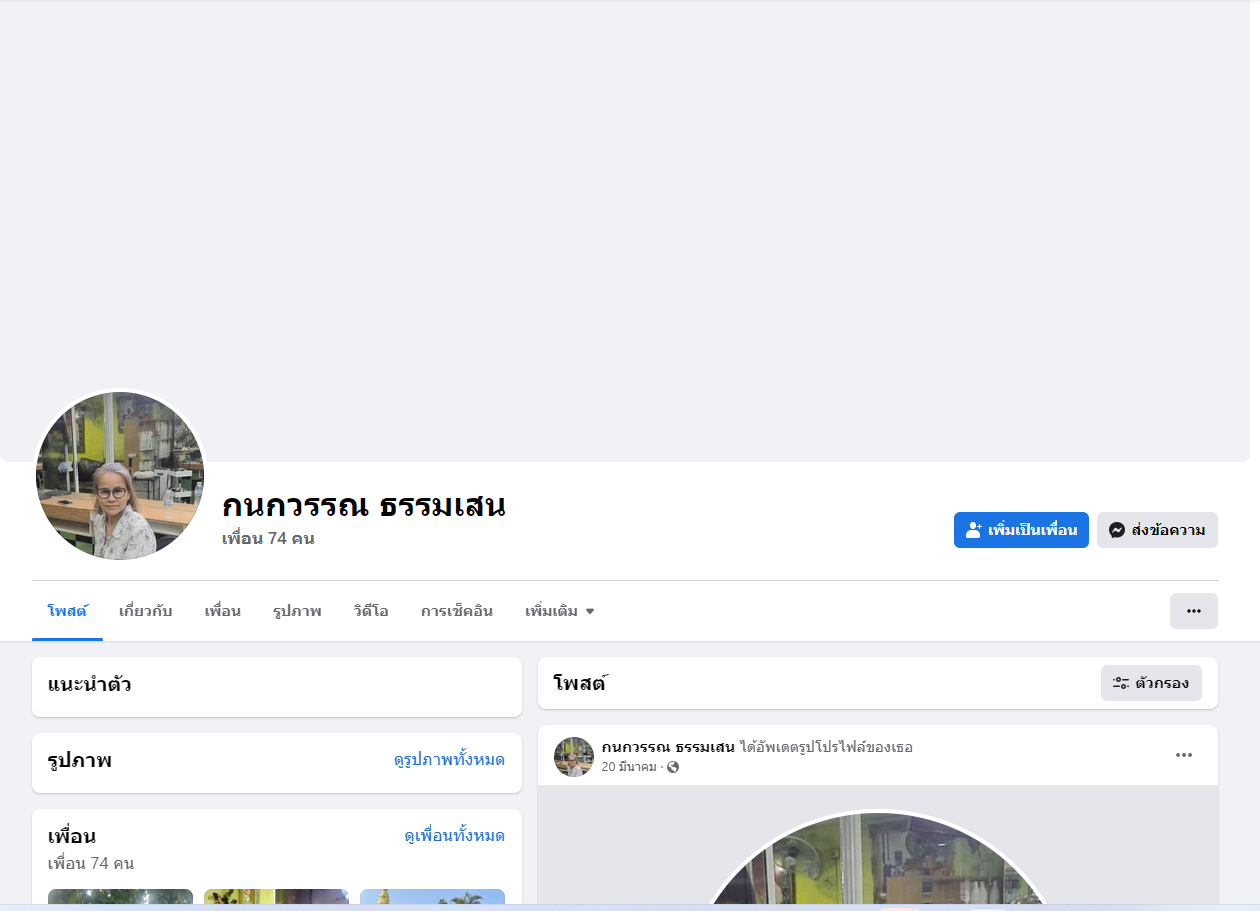1260x911 pixels.
Task: Click the Messenger icon in message button
Action: [1117, 530]
